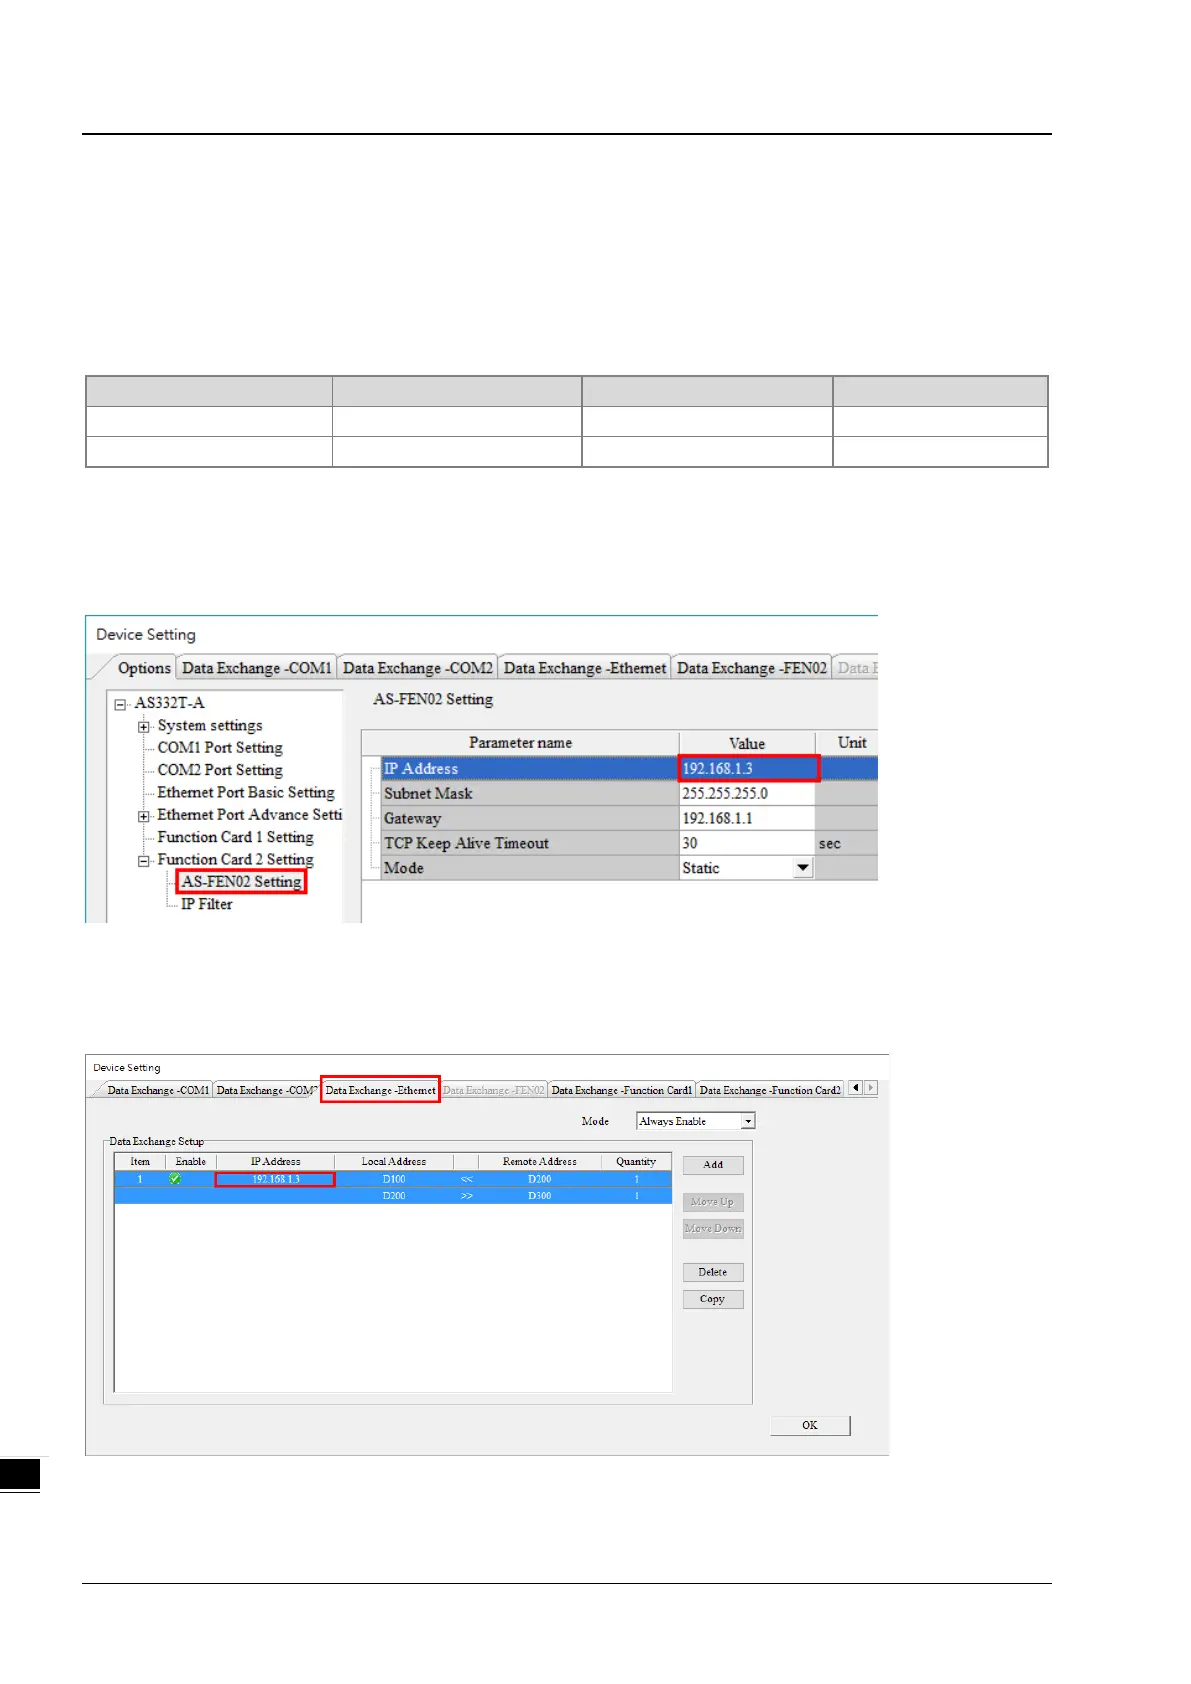The image size is (1191, 1684).
Task: Toggle the green Enable checkmark for item 1
Action: click(x=175, y=1179)
